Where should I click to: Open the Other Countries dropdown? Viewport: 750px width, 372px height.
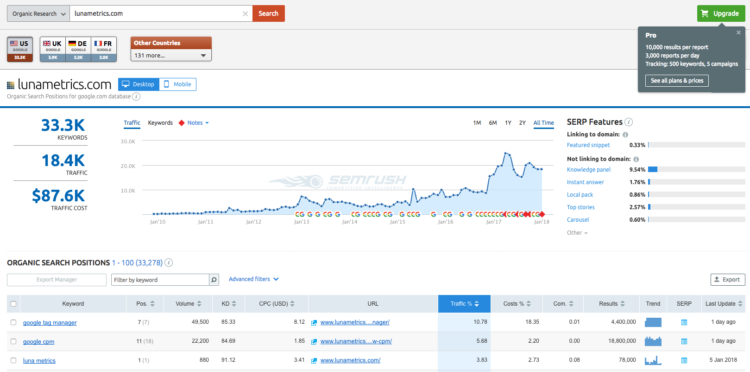coord(171,55)
